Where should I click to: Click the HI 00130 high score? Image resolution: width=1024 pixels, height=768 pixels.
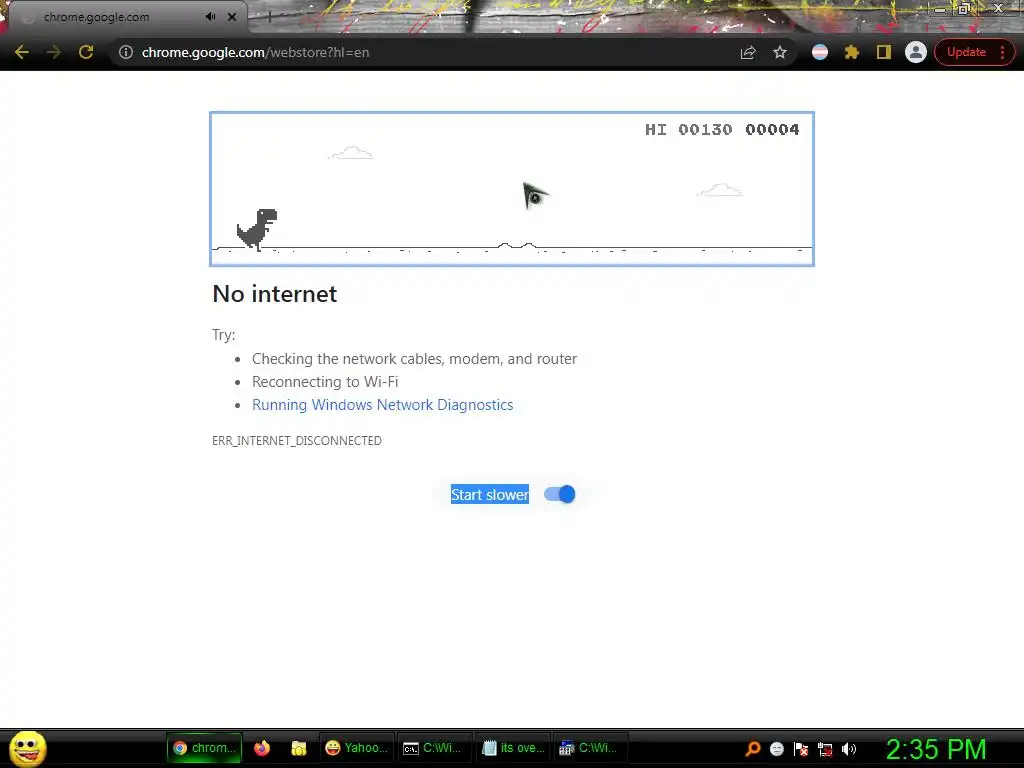click(689, 129)
